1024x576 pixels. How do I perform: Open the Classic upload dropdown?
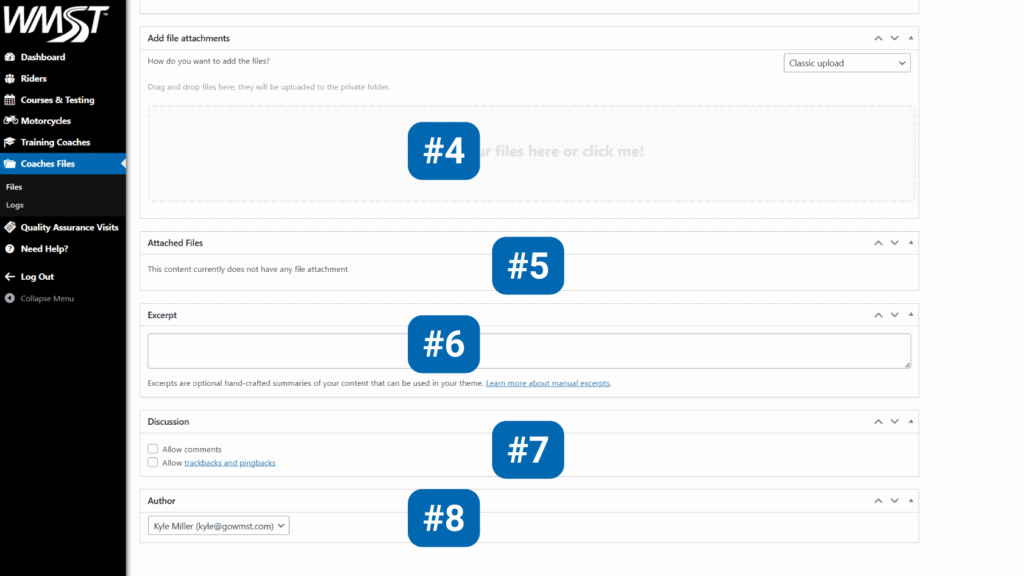[x=846, y=63]
